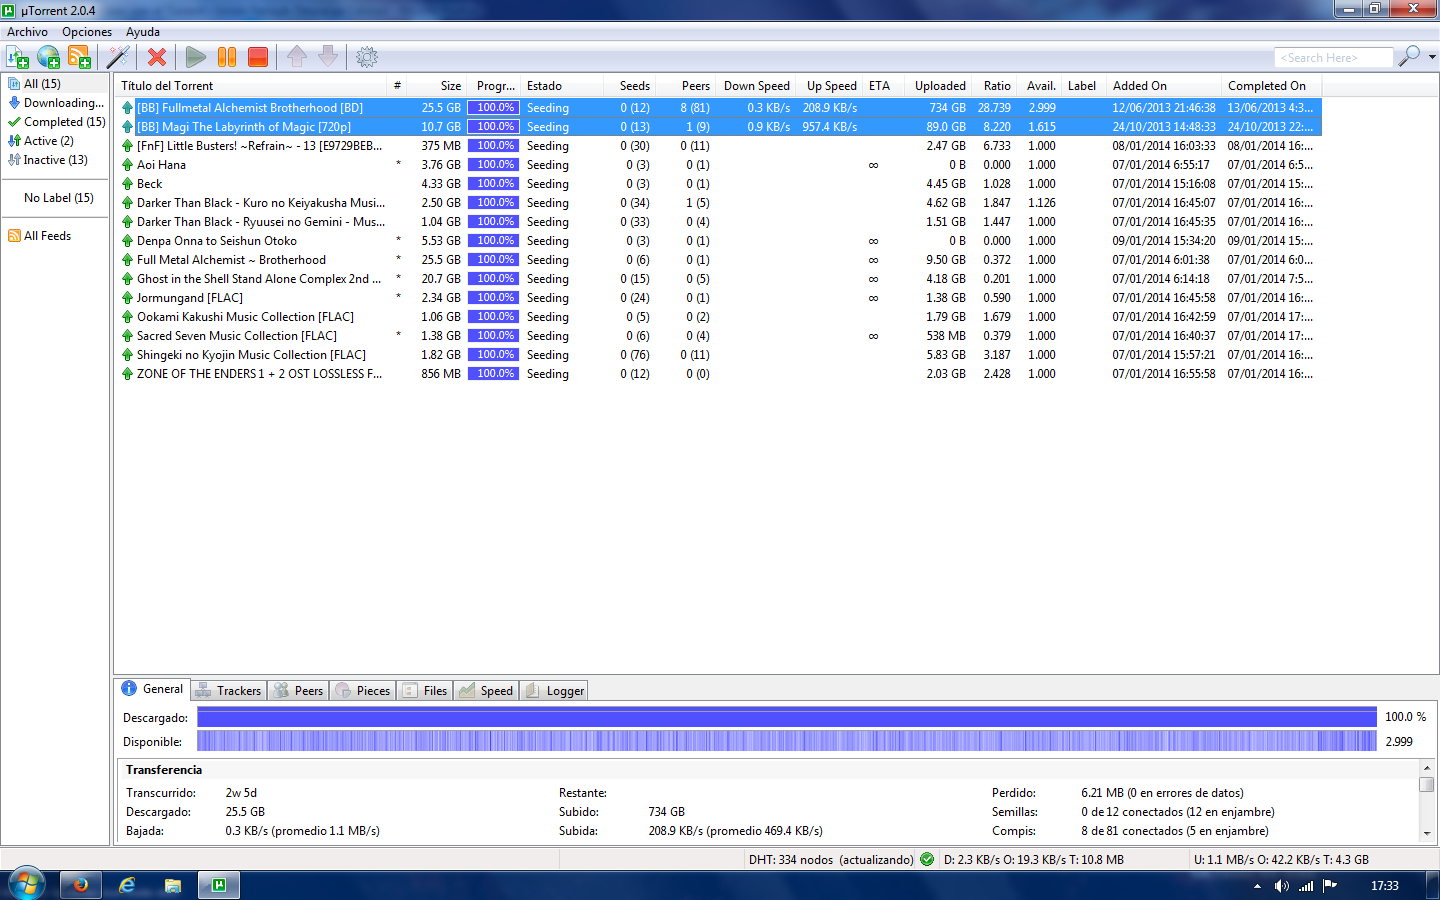
Task: Click into the Search Here field
Action: [1334, 57]
